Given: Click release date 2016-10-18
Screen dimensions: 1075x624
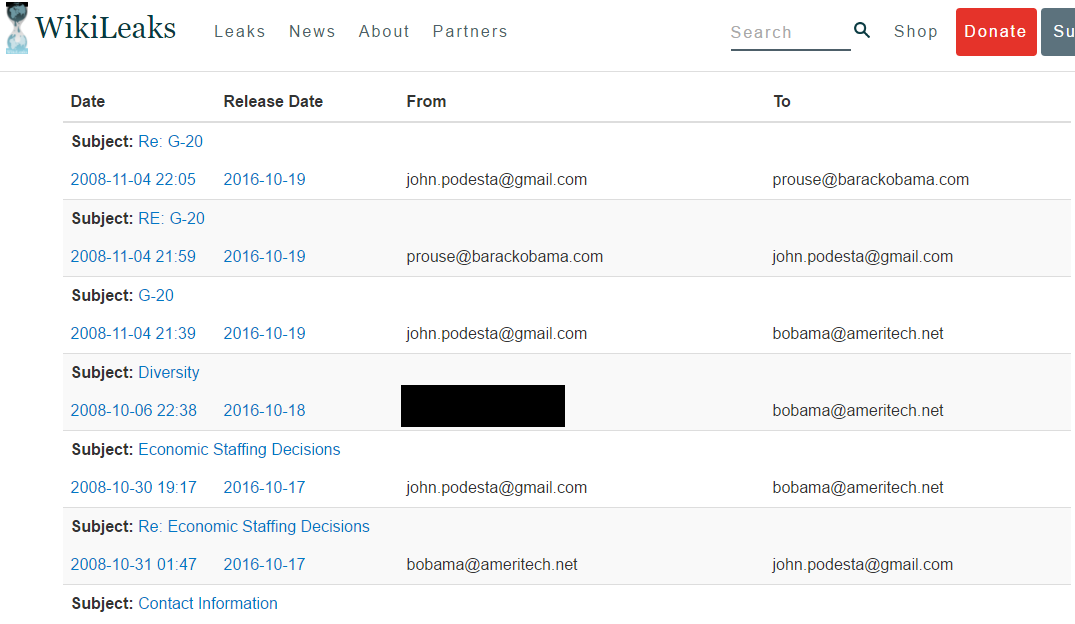Looking at the screenshot, I should (x=265, y=410).
